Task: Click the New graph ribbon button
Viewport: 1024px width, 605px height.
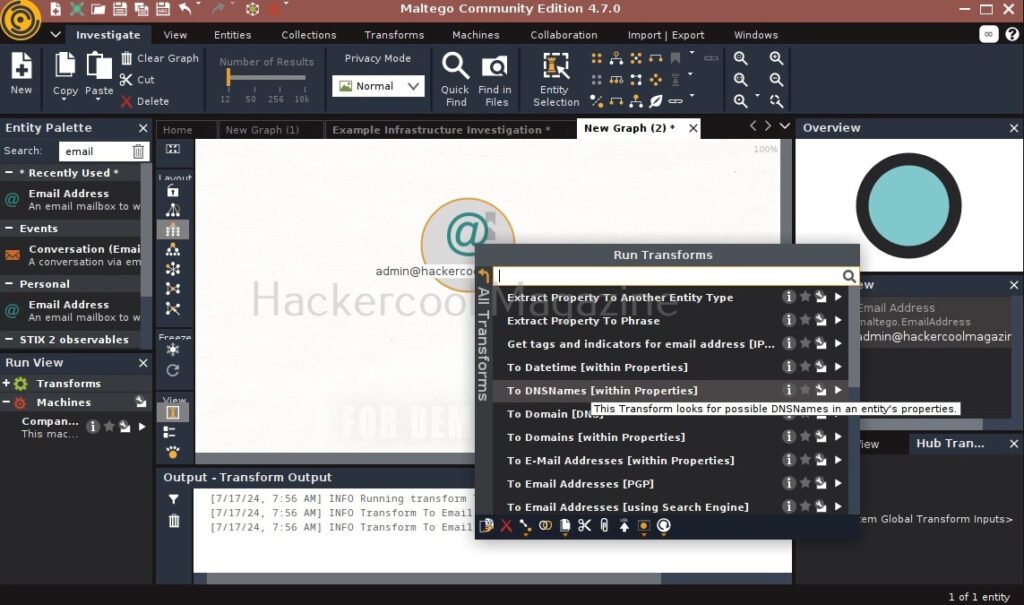Action: (x=21, y=73)
